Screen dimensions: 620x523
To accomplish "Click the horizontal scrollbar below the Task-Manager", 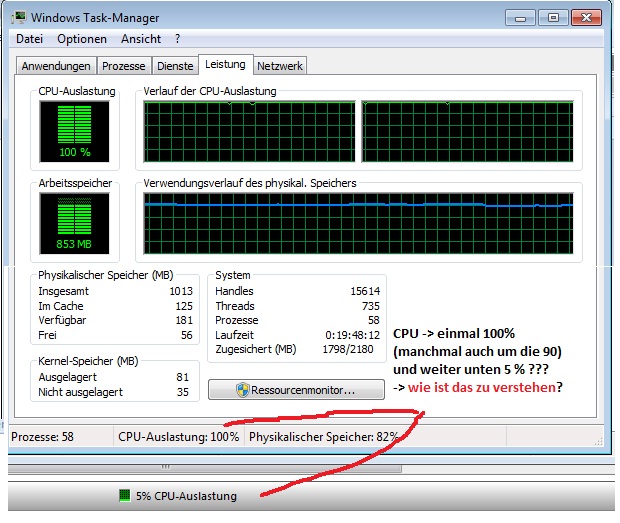I will tap(205, 468).
